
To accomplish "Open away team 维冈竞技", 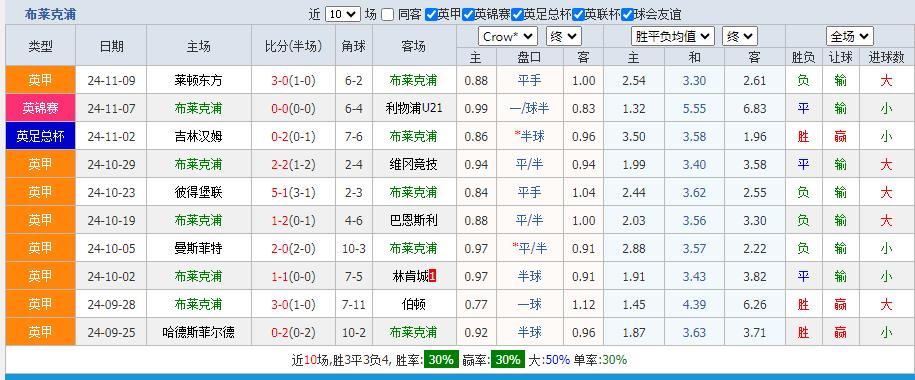I will click(x=414, y=164).
